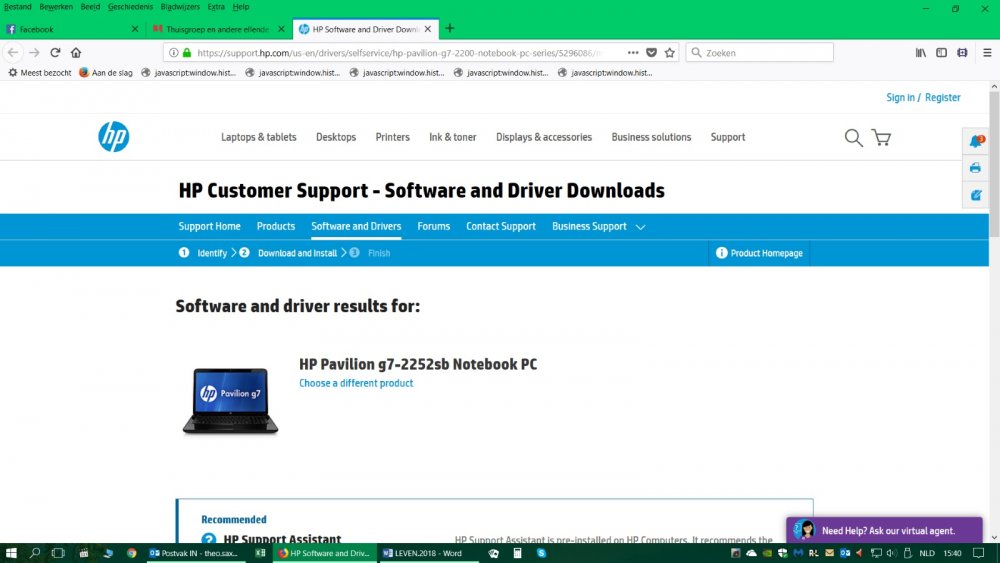The height and width of the screenshot is (563, 1000).
Task: Bookmark this page with the star
Action: coord(670,52)
